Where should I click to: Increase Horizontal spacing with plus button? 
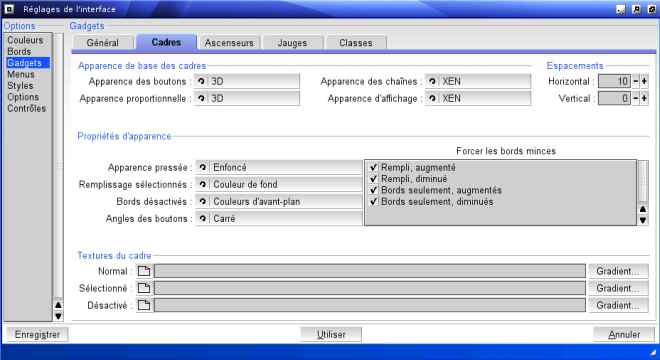pyautogui.click(x=644, y=81)
